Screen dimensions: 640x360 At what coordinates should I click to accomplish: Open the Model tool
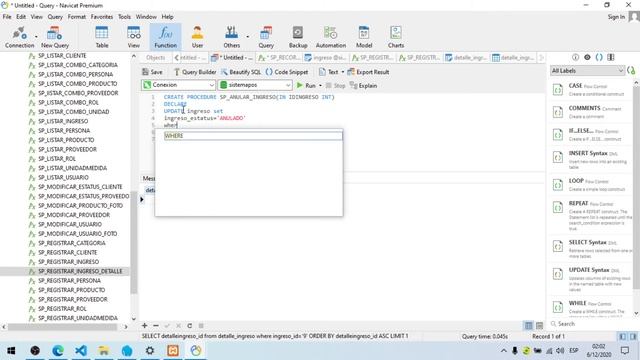[364, 37]
